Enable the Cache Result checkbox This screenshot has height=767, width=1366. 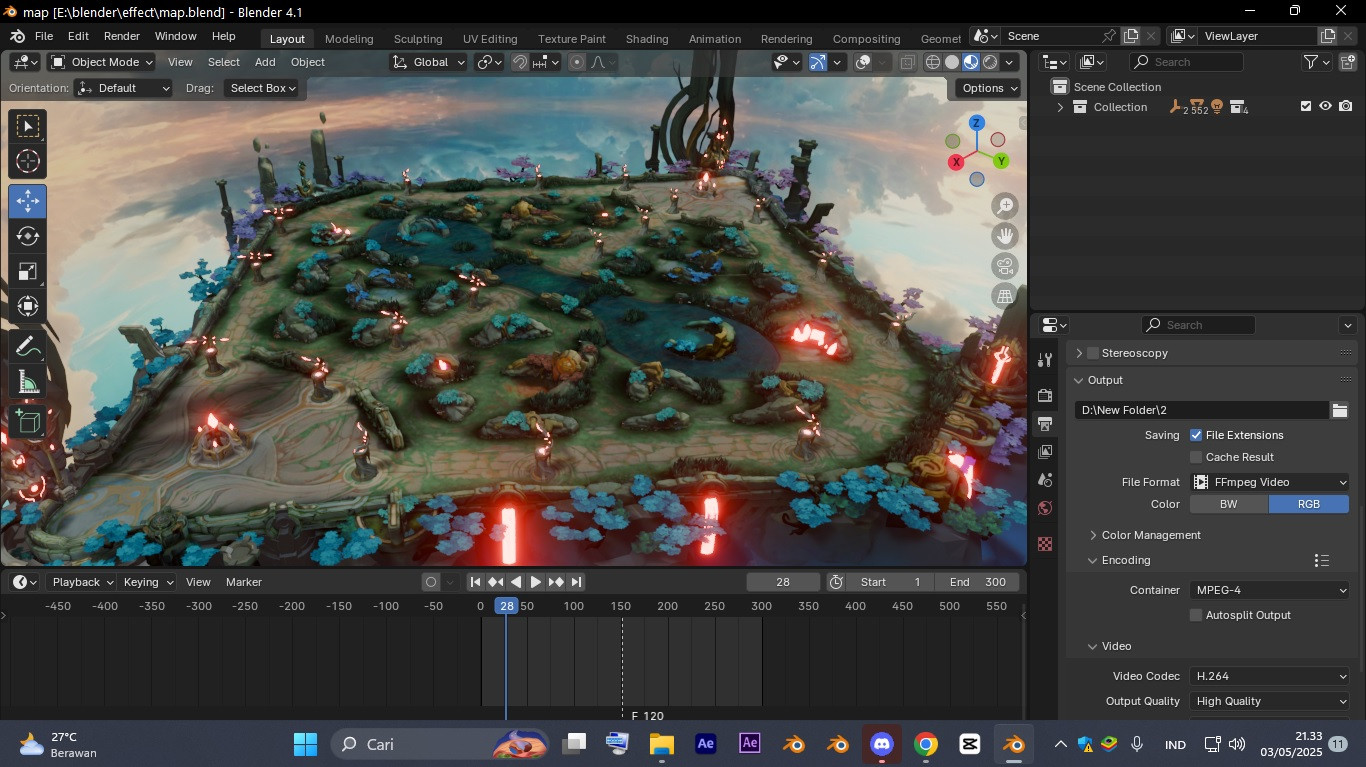pyautogui.click(x=1195, y=457)
